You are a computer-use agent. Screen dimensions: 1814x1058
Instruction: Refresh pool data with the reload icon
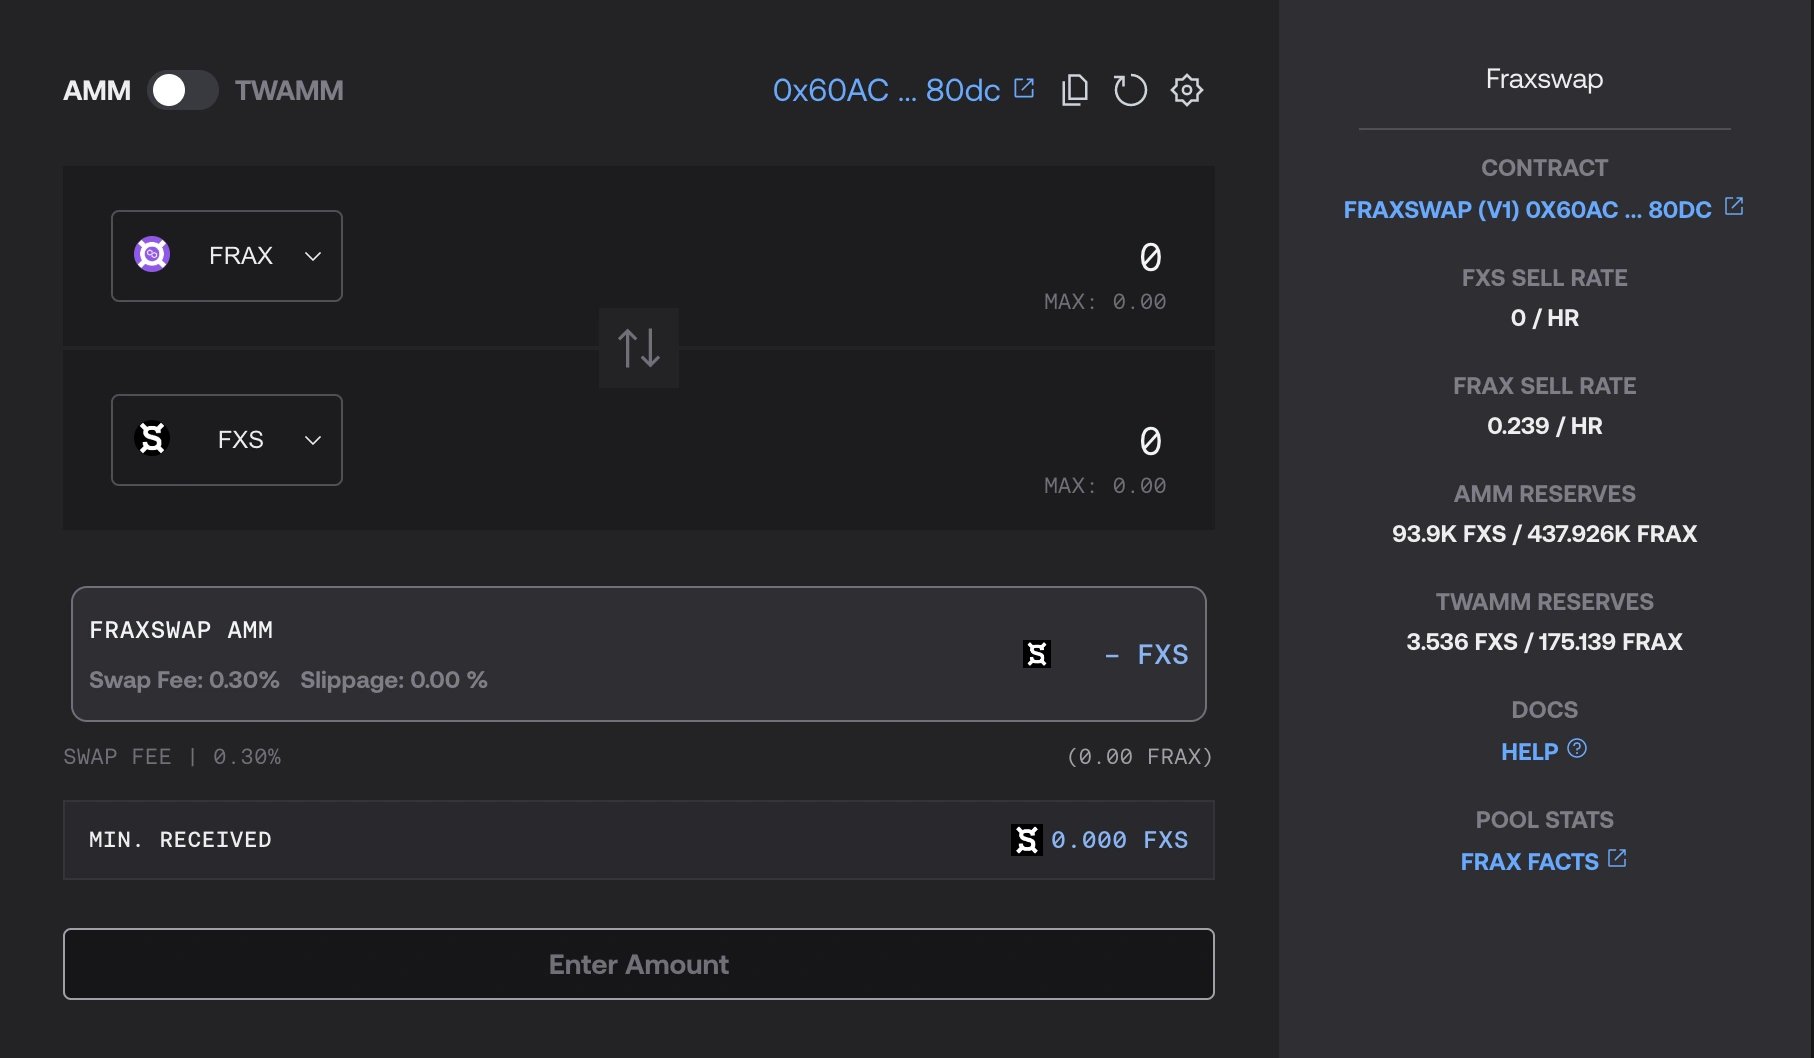[1130, 90]
